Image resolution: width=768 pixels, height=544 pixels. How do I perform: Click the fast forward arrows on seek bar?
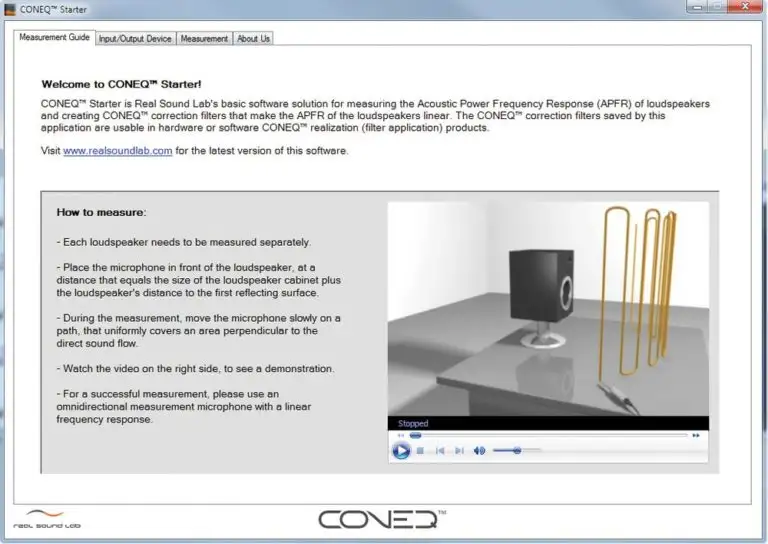point(696,435)
